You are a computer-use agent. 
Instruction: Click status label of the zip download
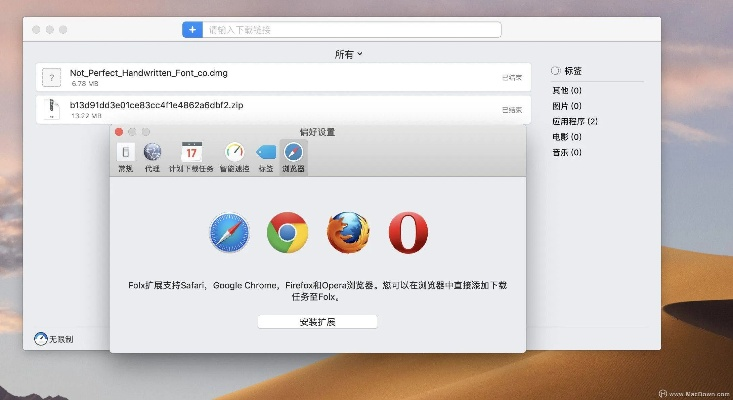click(512, 110)
